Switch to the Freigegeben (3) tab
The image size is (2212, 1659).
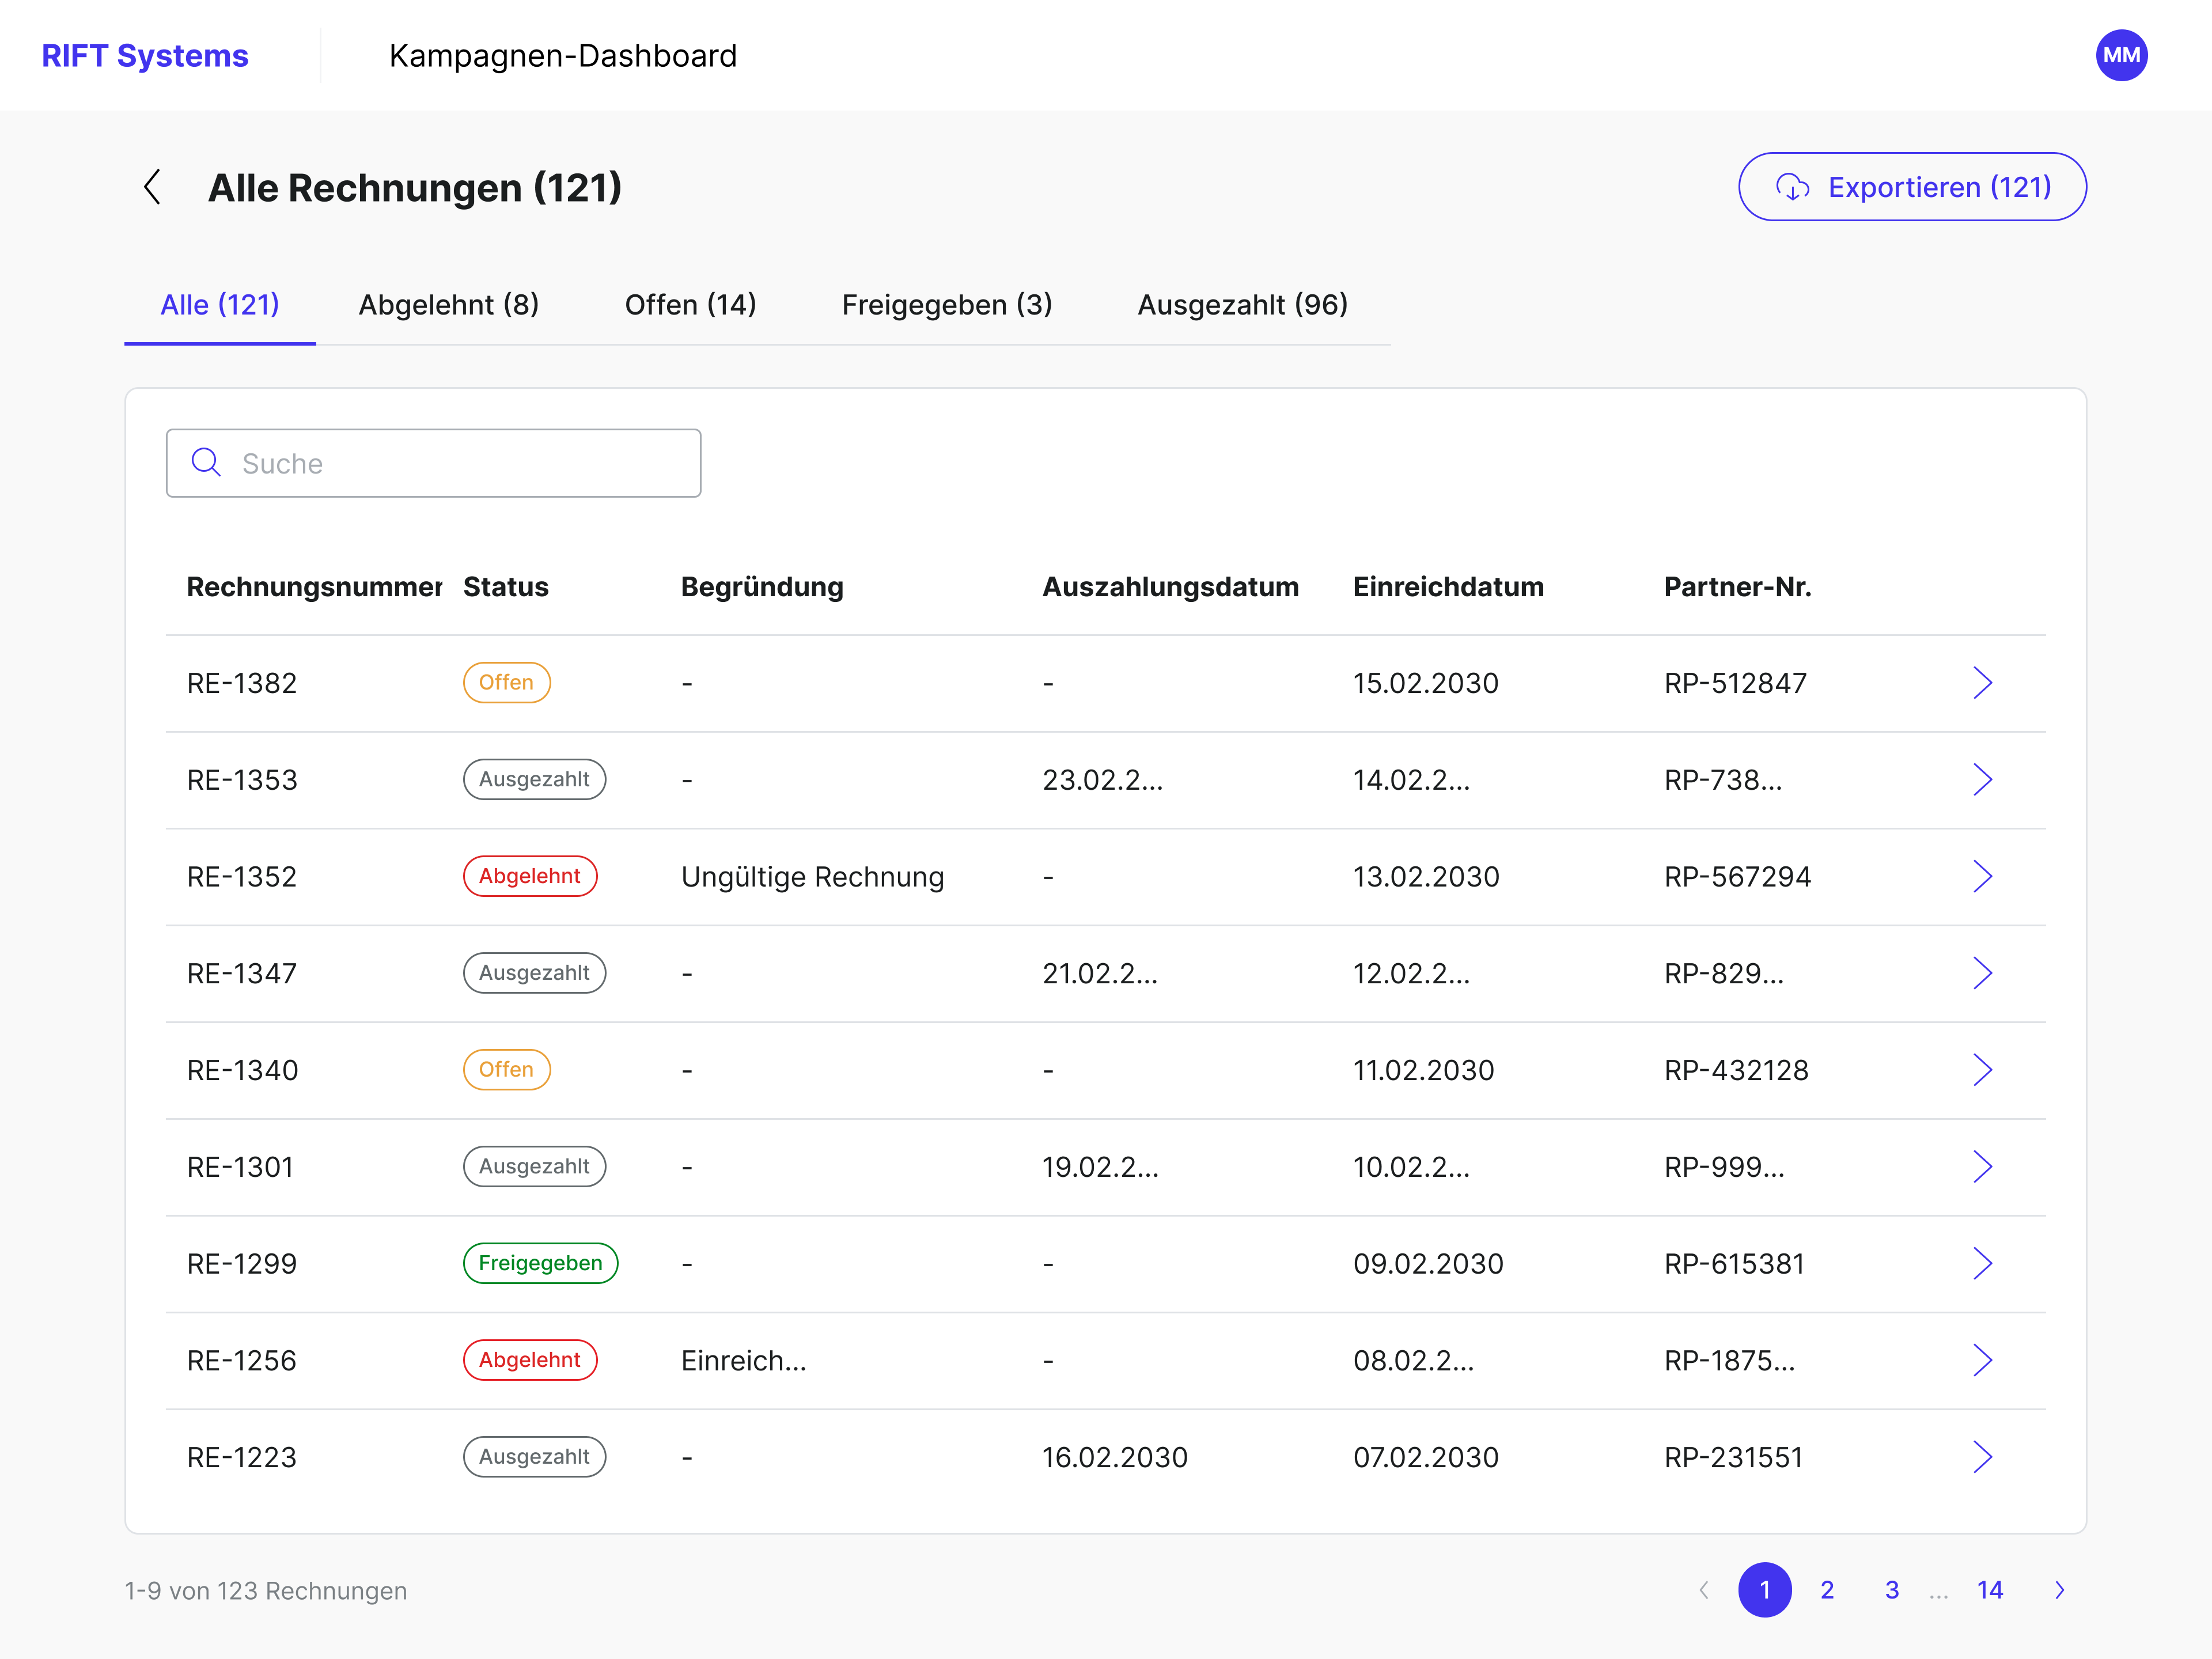pyautogui.click(x=947, y=305)
